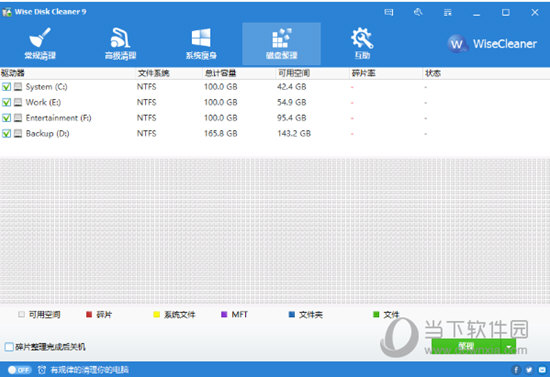Click the 42.4 GB free space value
Viewport: 550px width, 377px height.
[291, 87]
